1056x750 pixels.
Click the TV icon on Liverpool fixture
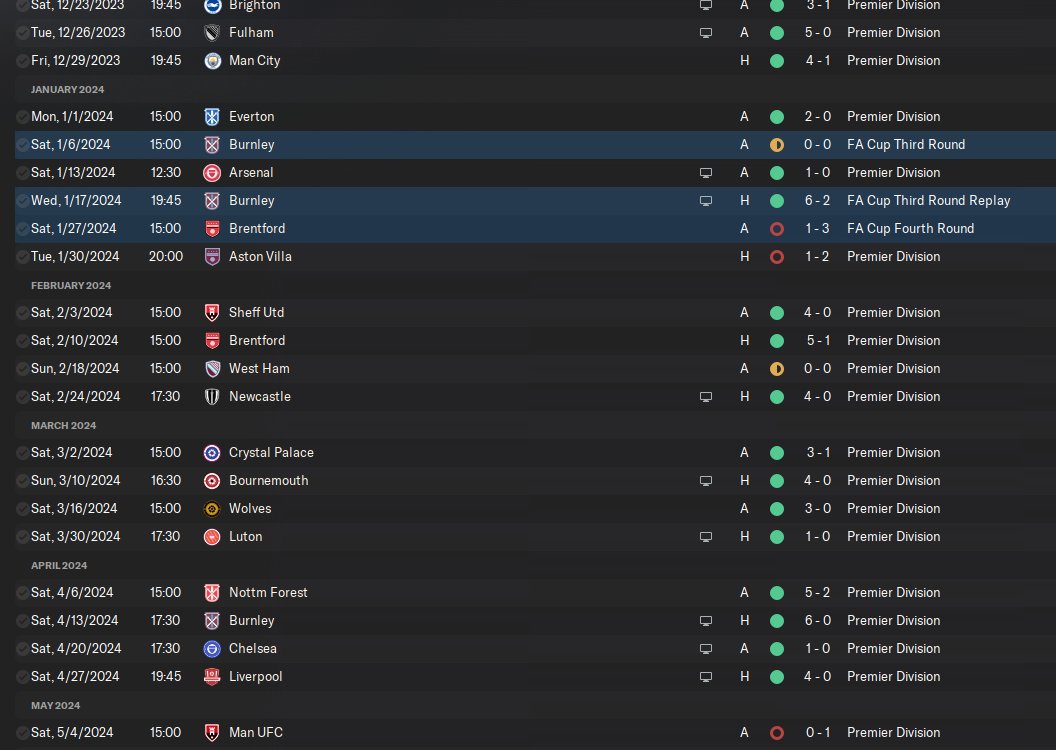click(x=706, y=677)
